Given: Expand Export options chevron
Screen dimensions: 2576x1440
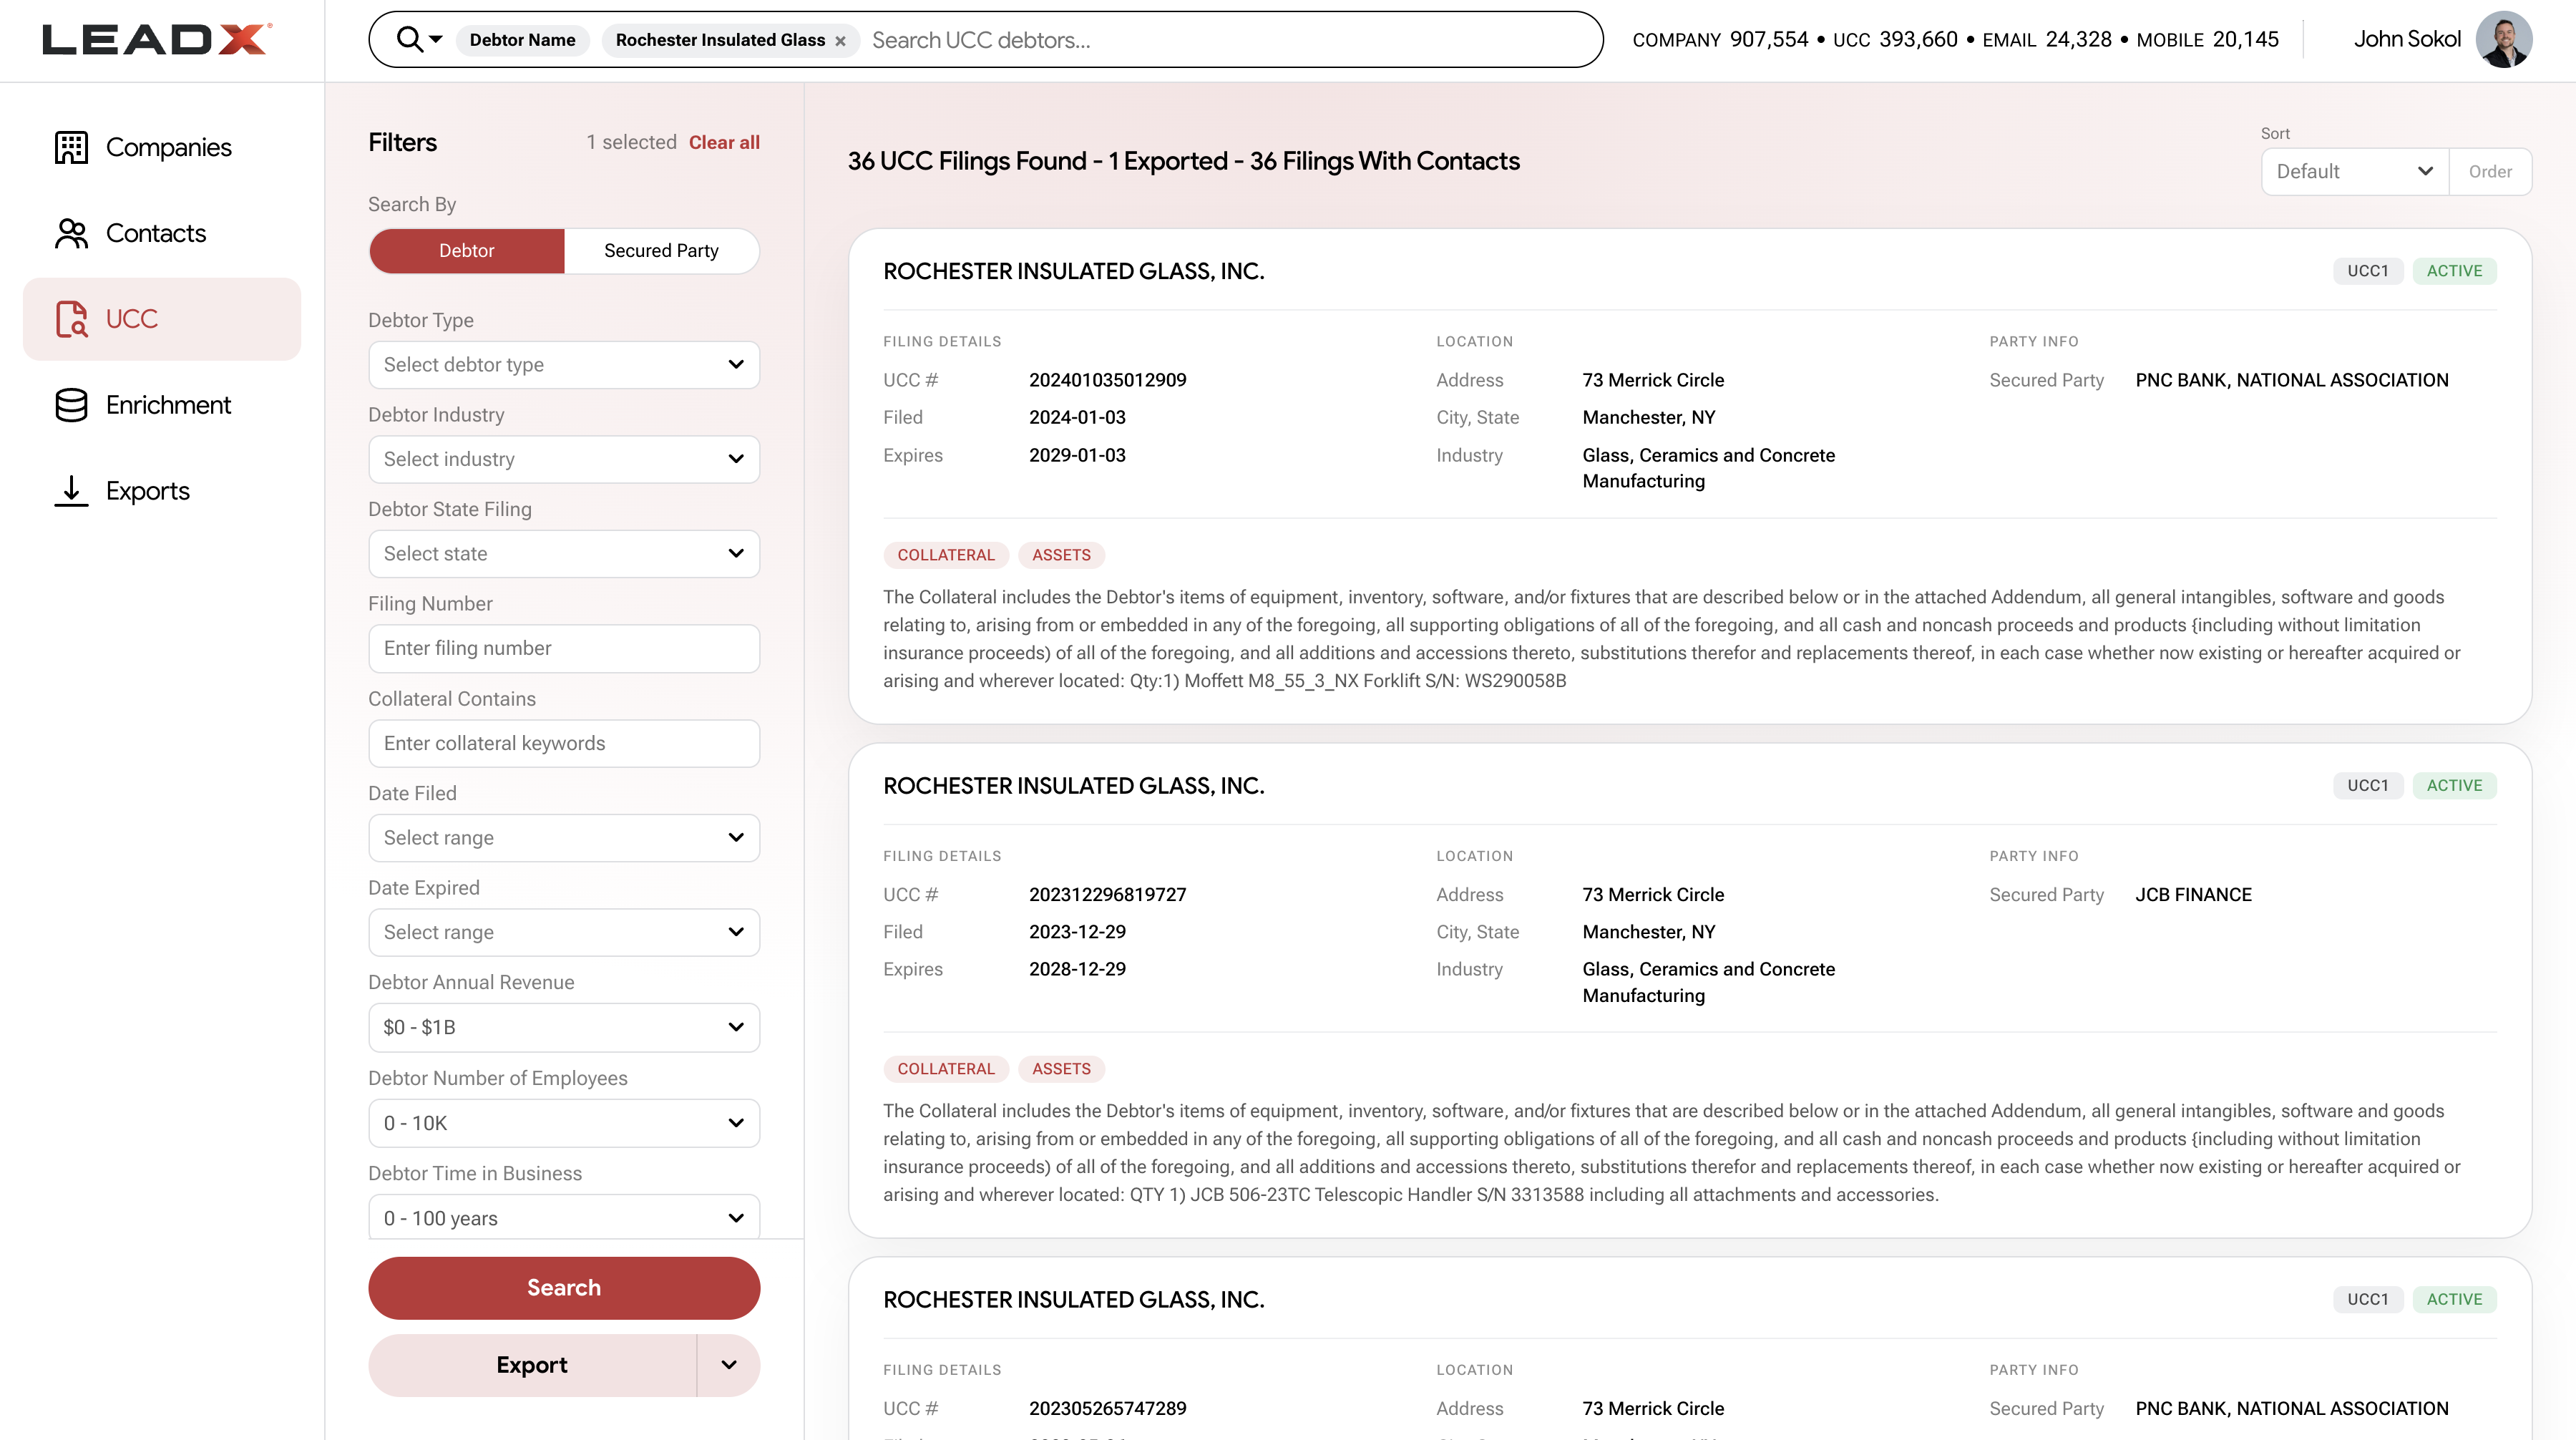Looking at the screenshot, I should (x=729, y=1365).
